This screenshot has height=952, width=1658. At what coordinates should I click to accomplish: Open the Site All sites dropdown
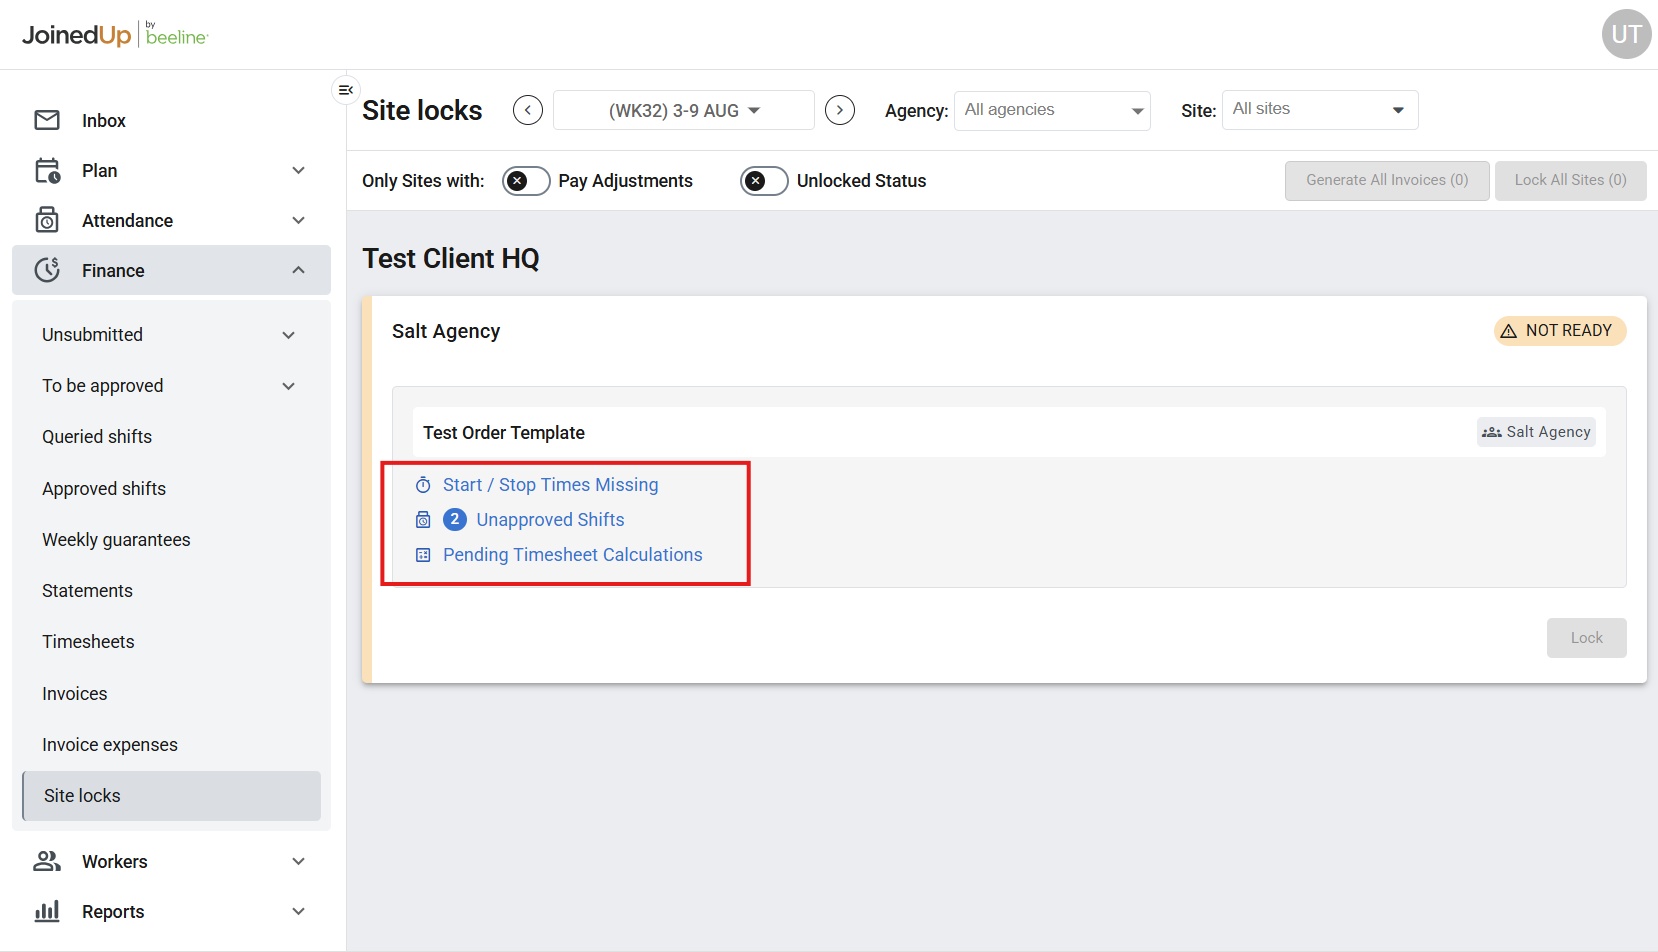pyautogui.click(x=1320, y=110)
